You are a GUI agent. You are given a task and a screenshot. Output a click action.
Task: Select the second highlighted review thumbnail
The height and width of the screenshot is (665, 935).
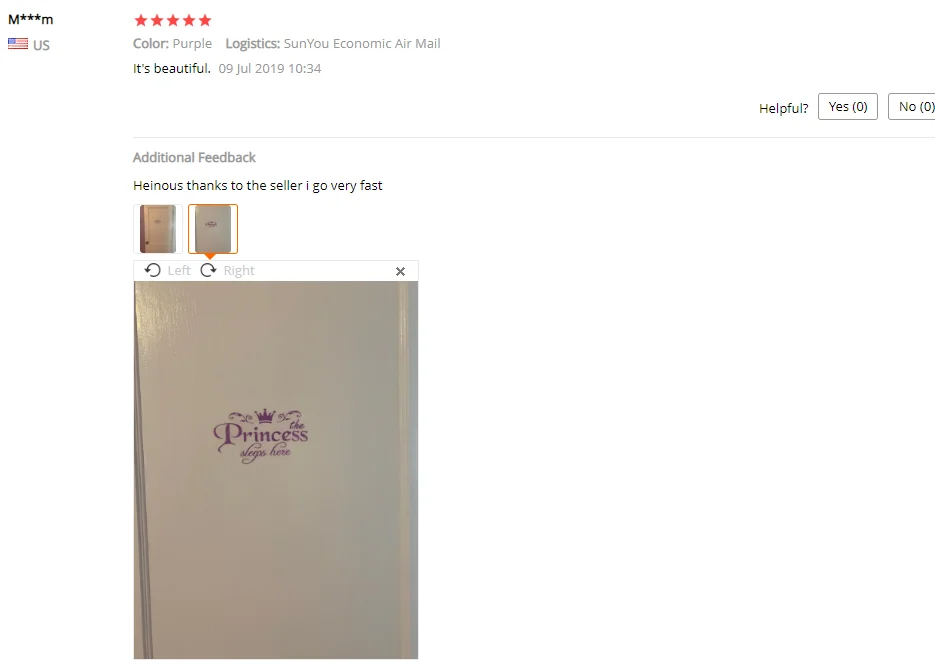pyautogui.click(x=213, y=229)
